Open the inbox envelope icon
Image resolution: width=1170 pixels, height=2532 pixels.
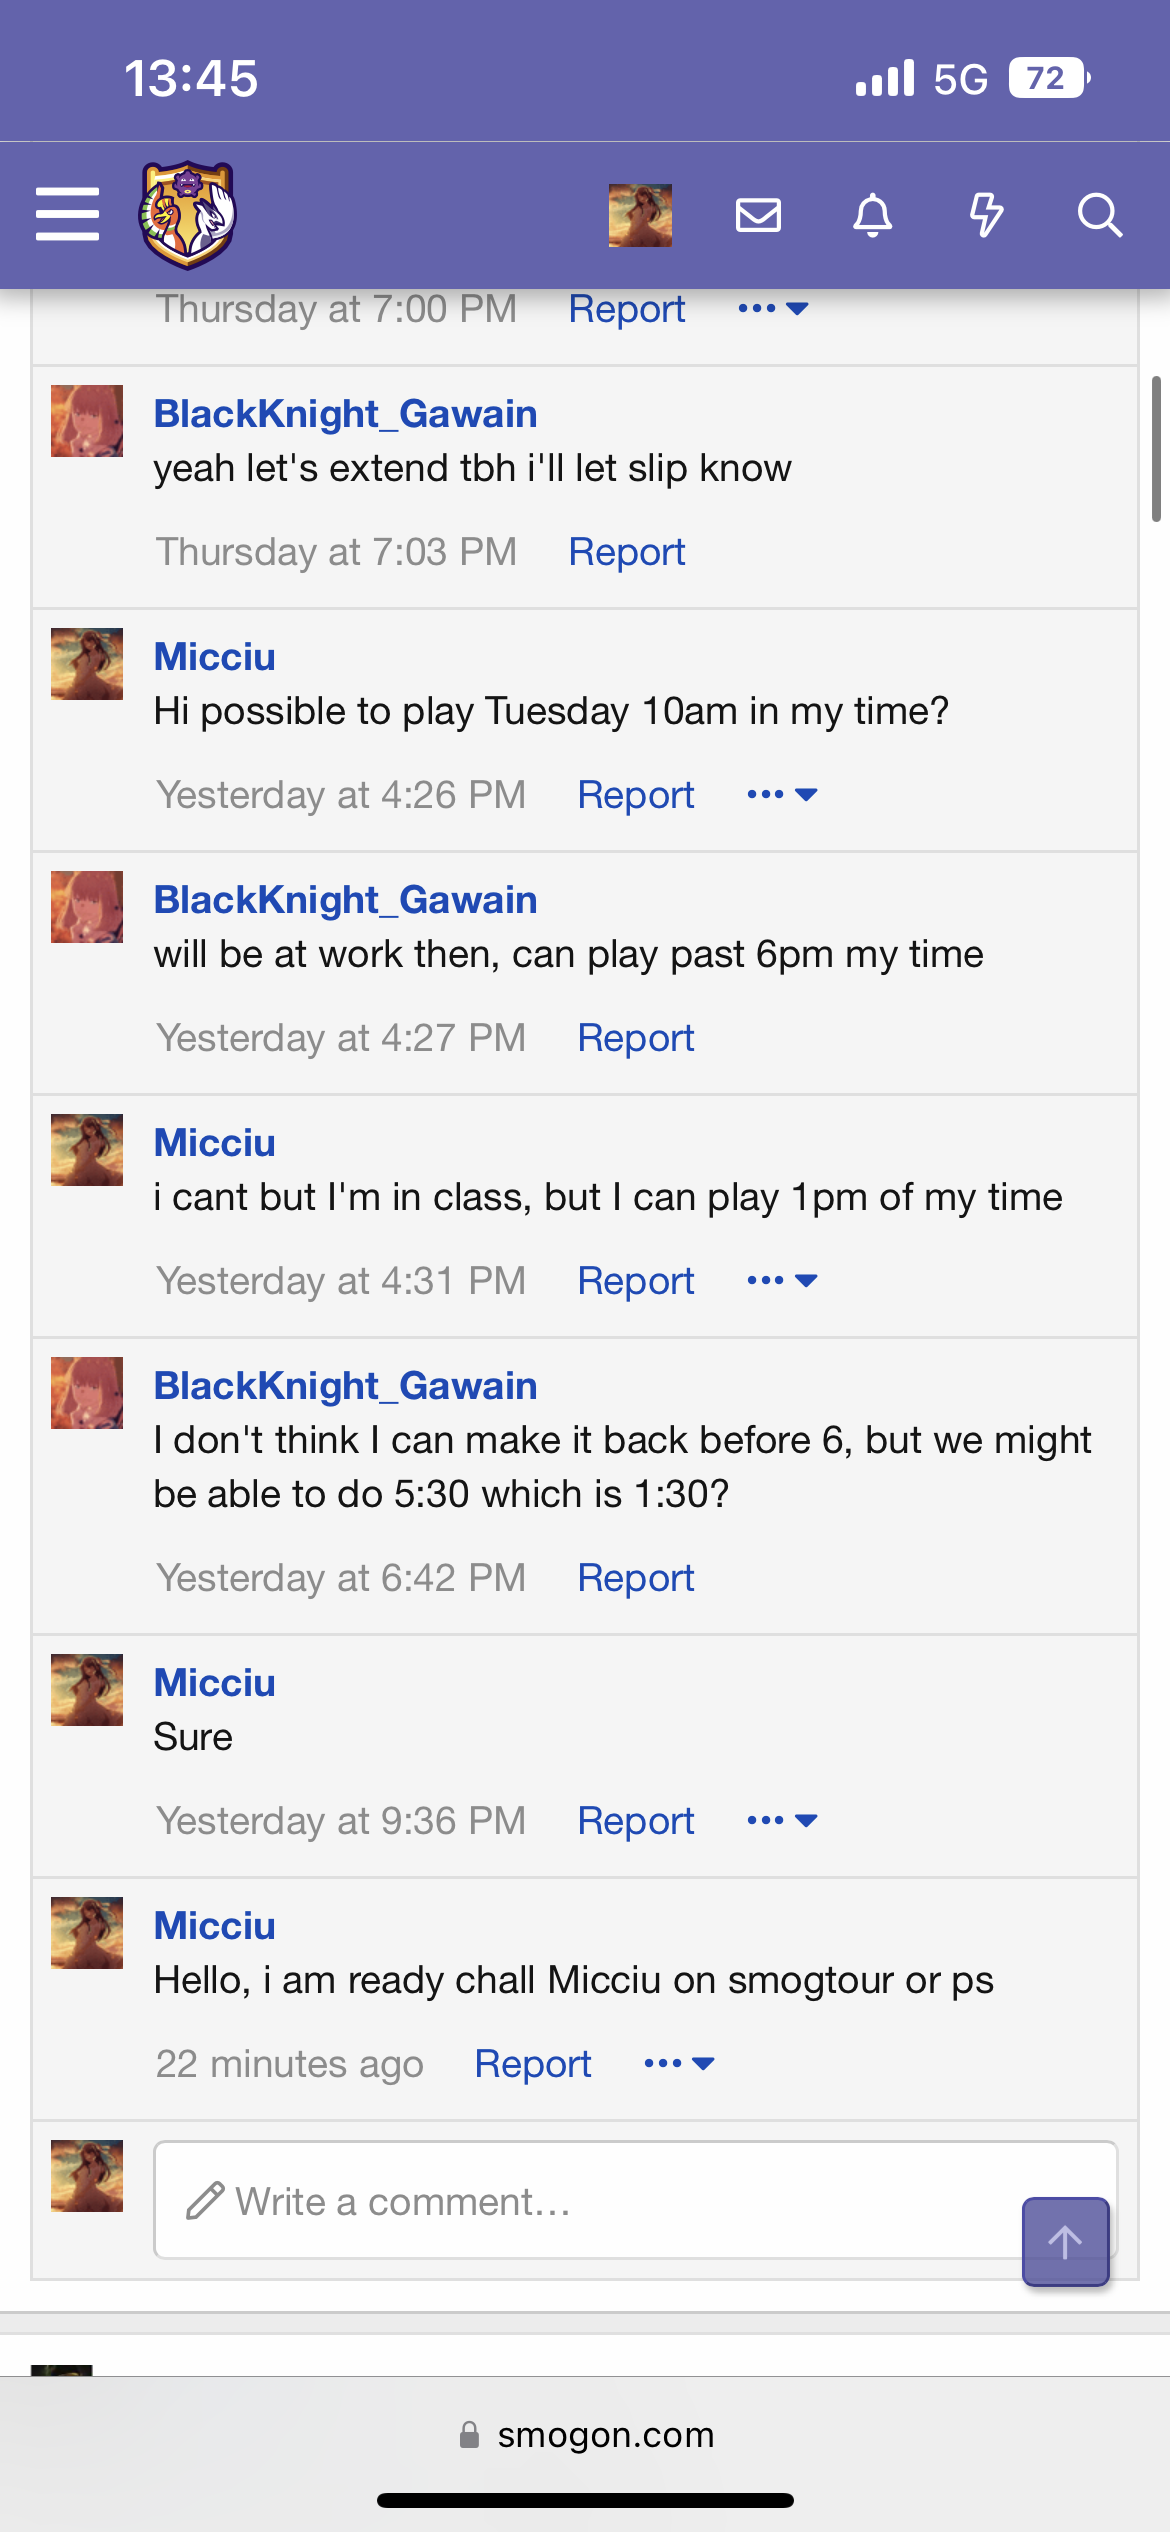(x=758, y=215)
